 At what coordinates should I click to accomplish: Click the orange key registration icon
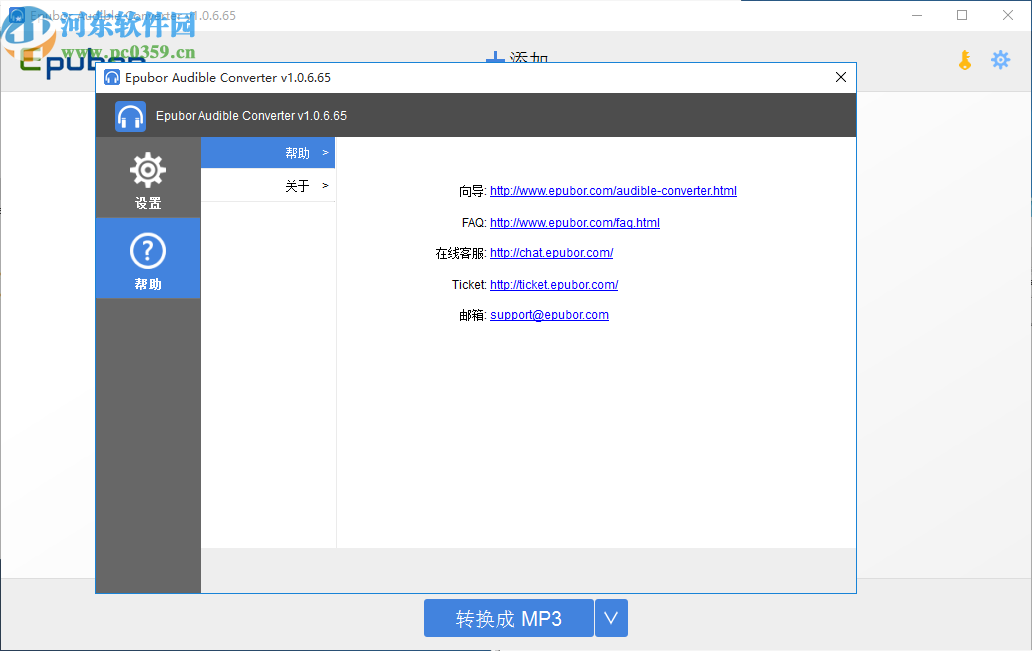[x=965, y=60]
